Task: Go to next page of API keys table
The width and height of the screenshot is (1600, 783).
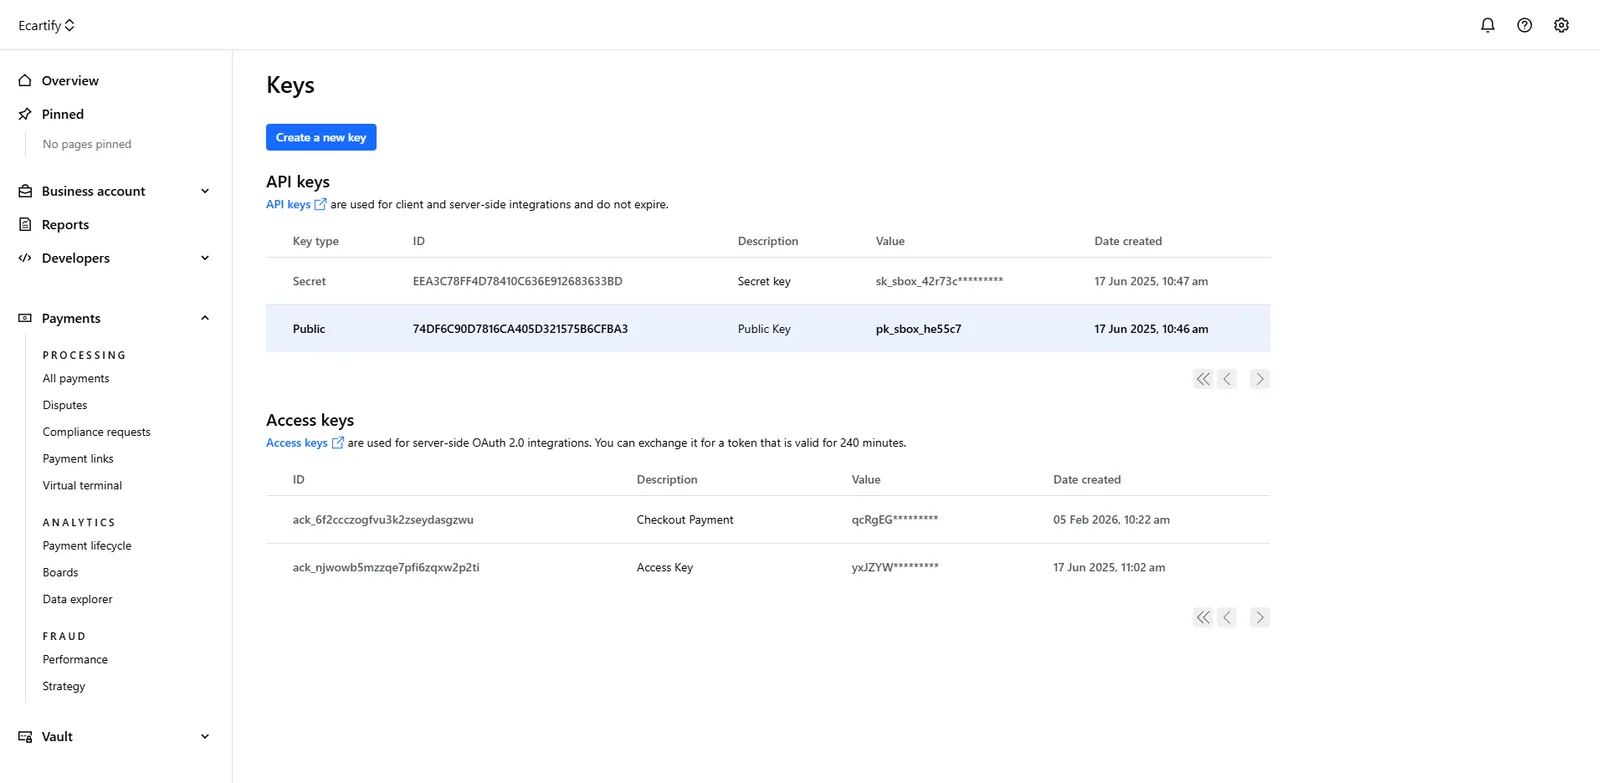Action: pos(1260,379)
